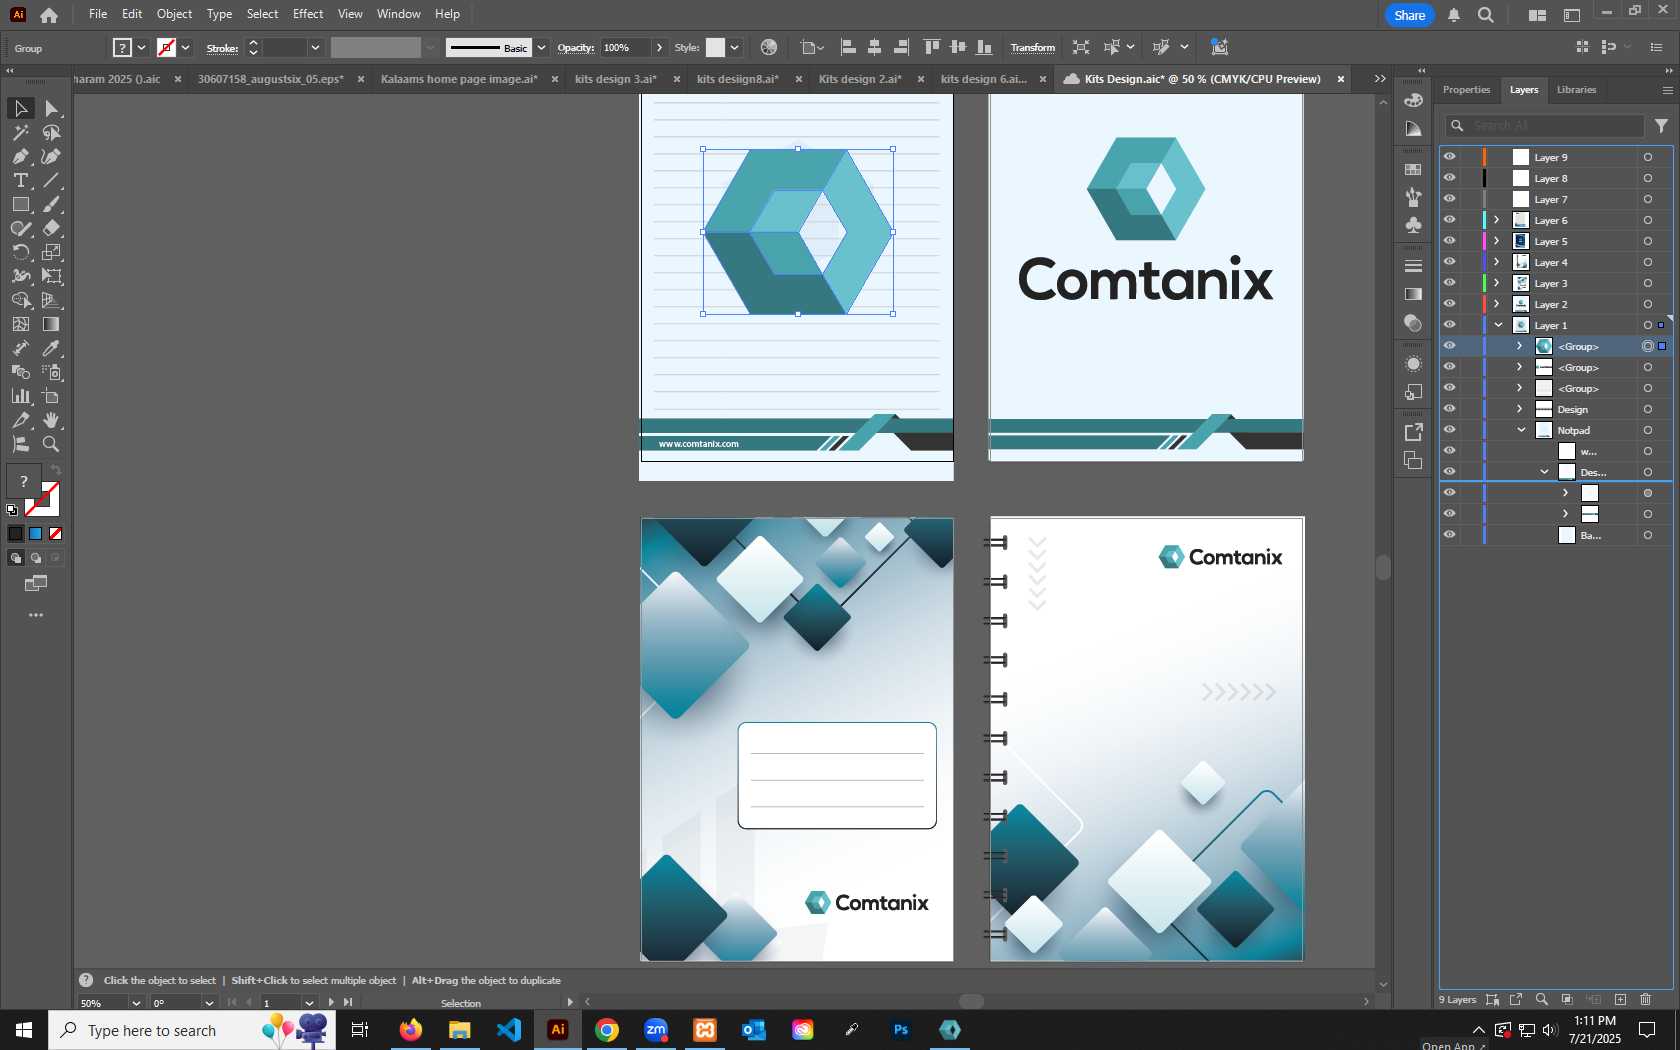Select the Eraser tool
1680x1050 pixels.
[51, 228]
